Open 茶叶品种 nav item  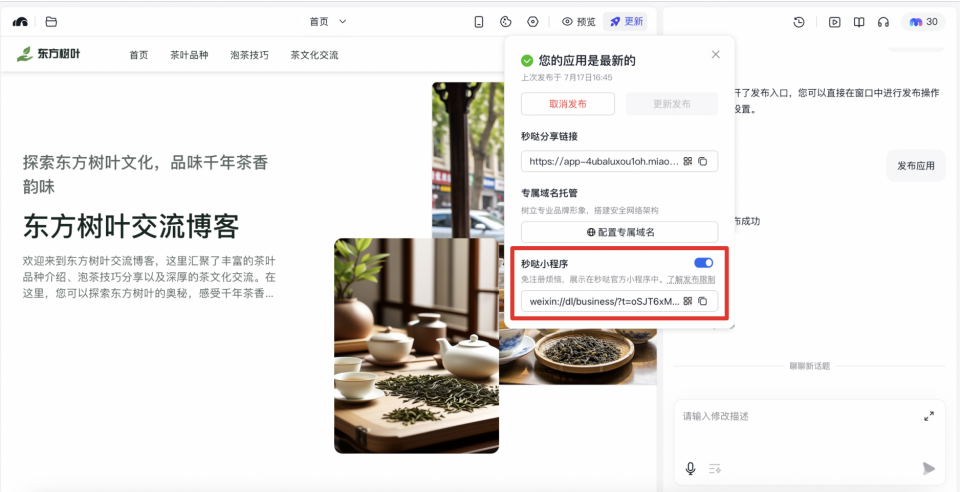189,55
